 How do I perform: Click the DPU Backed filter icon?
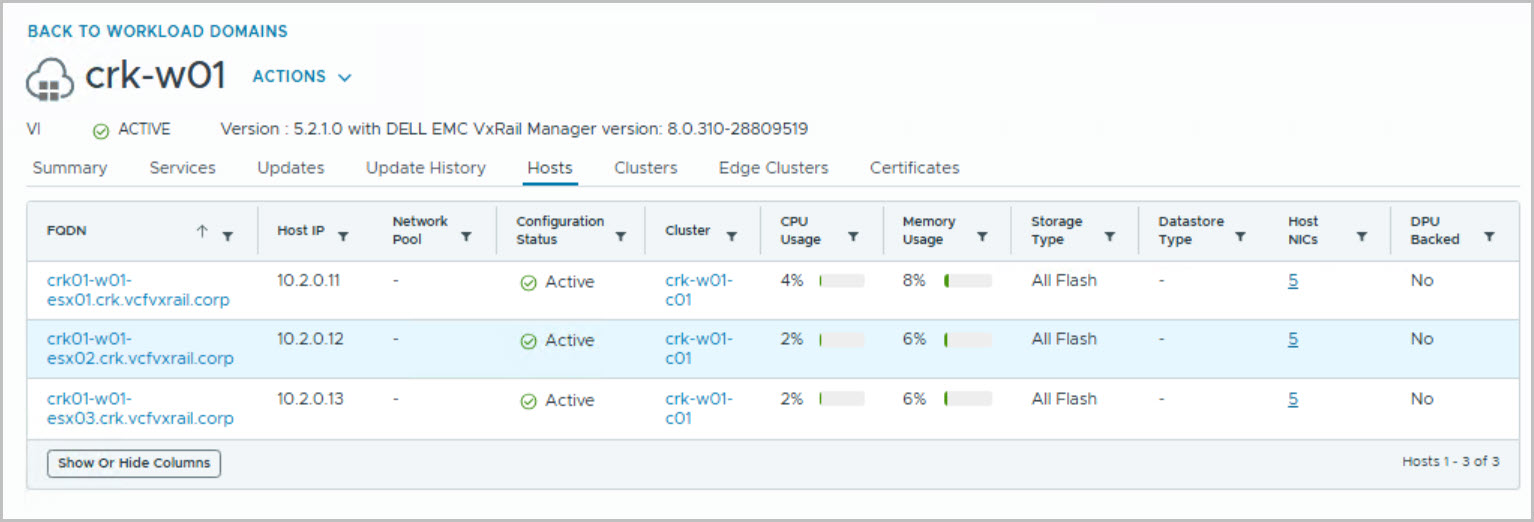1489,237
